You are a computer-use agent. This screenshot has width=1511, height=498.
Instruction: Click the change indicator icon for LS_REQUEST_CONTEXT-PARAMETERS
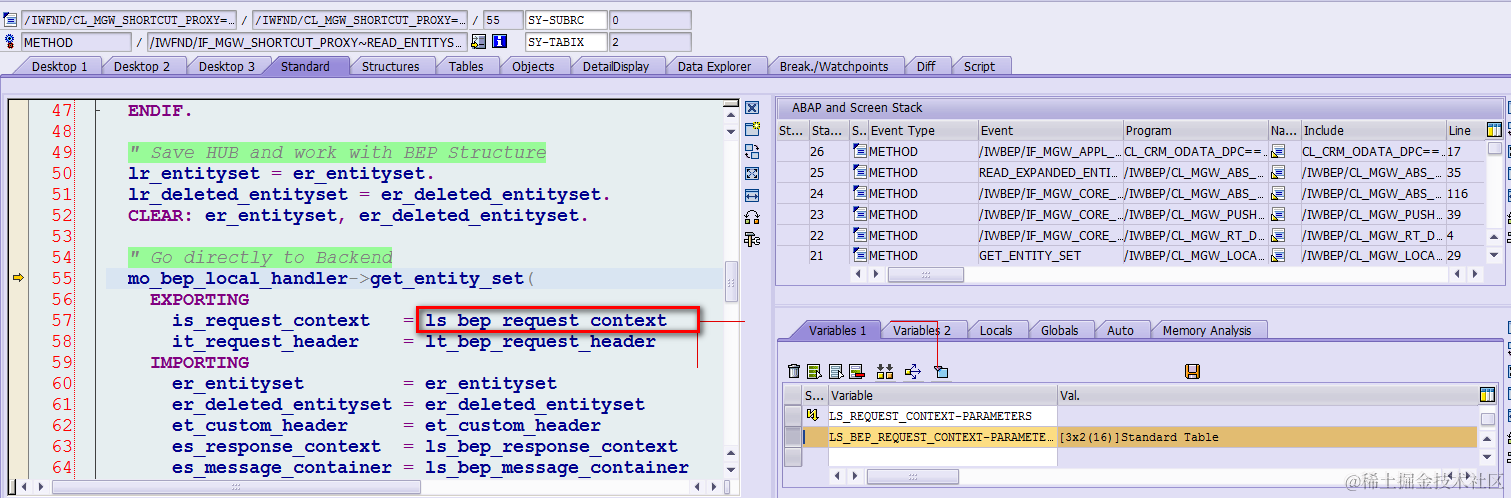click(813, 416)
